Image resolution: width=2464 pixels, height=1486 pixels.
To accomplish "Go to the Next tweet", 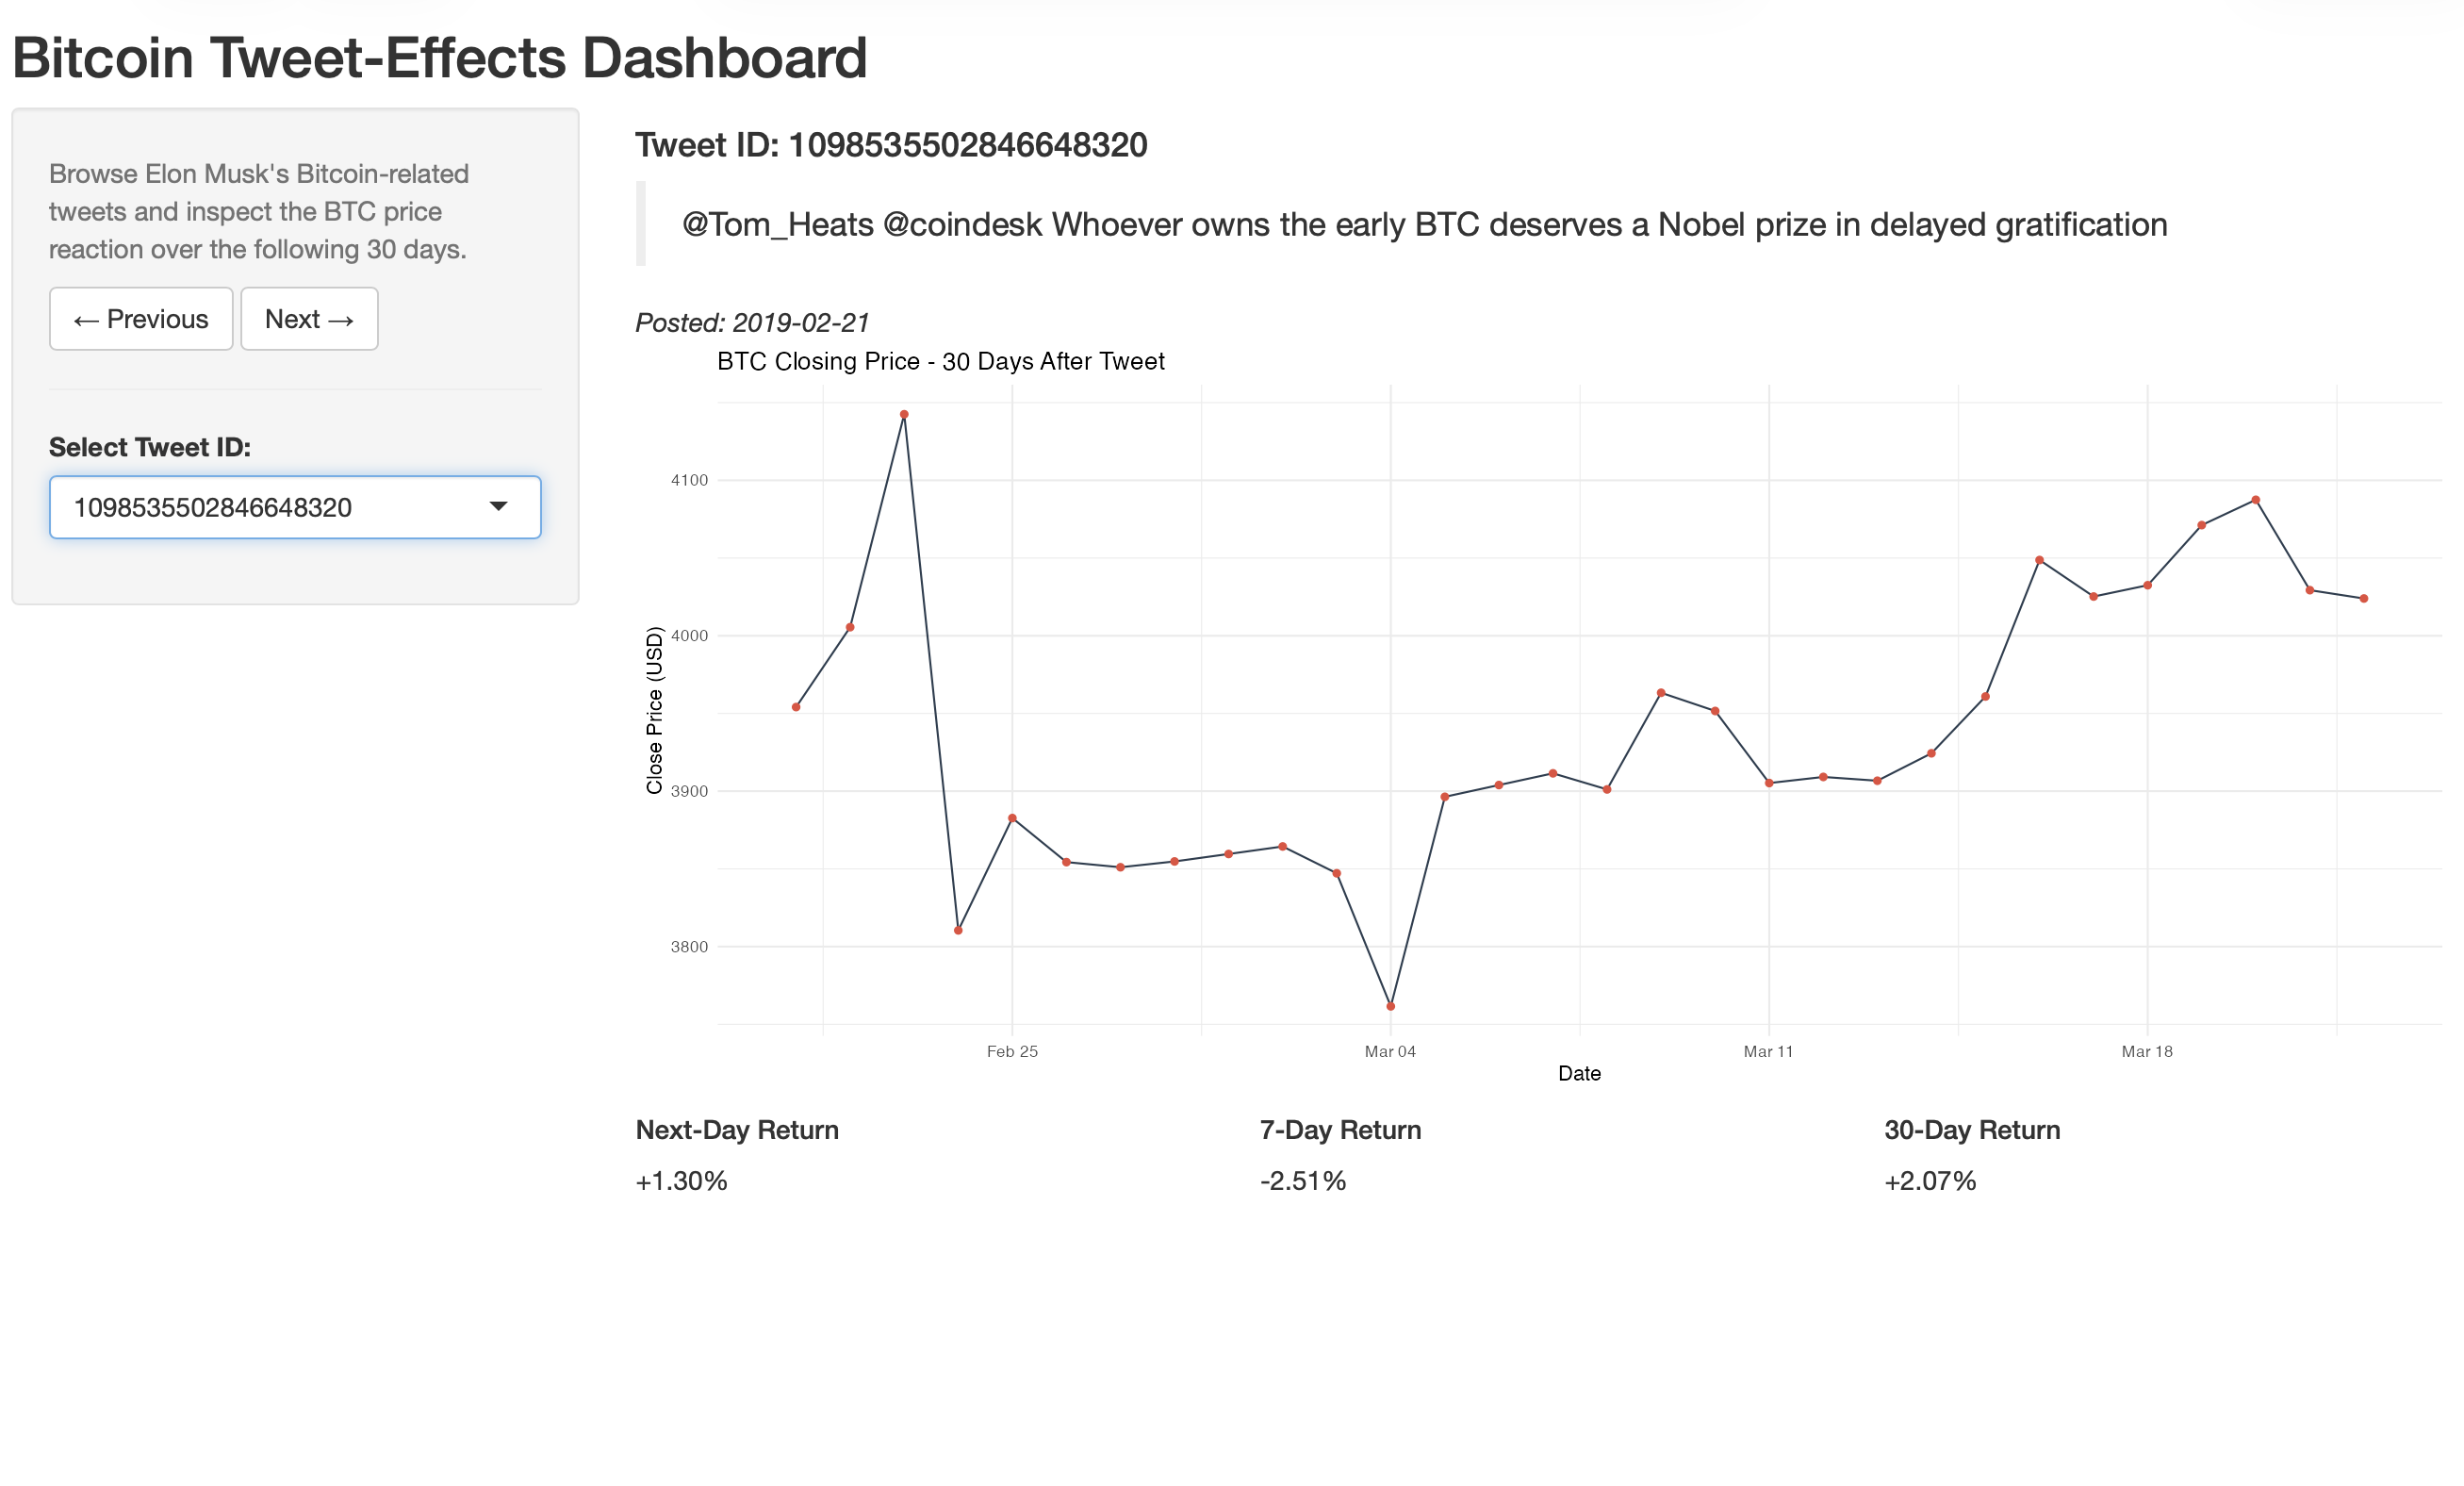I will point(309,319).
